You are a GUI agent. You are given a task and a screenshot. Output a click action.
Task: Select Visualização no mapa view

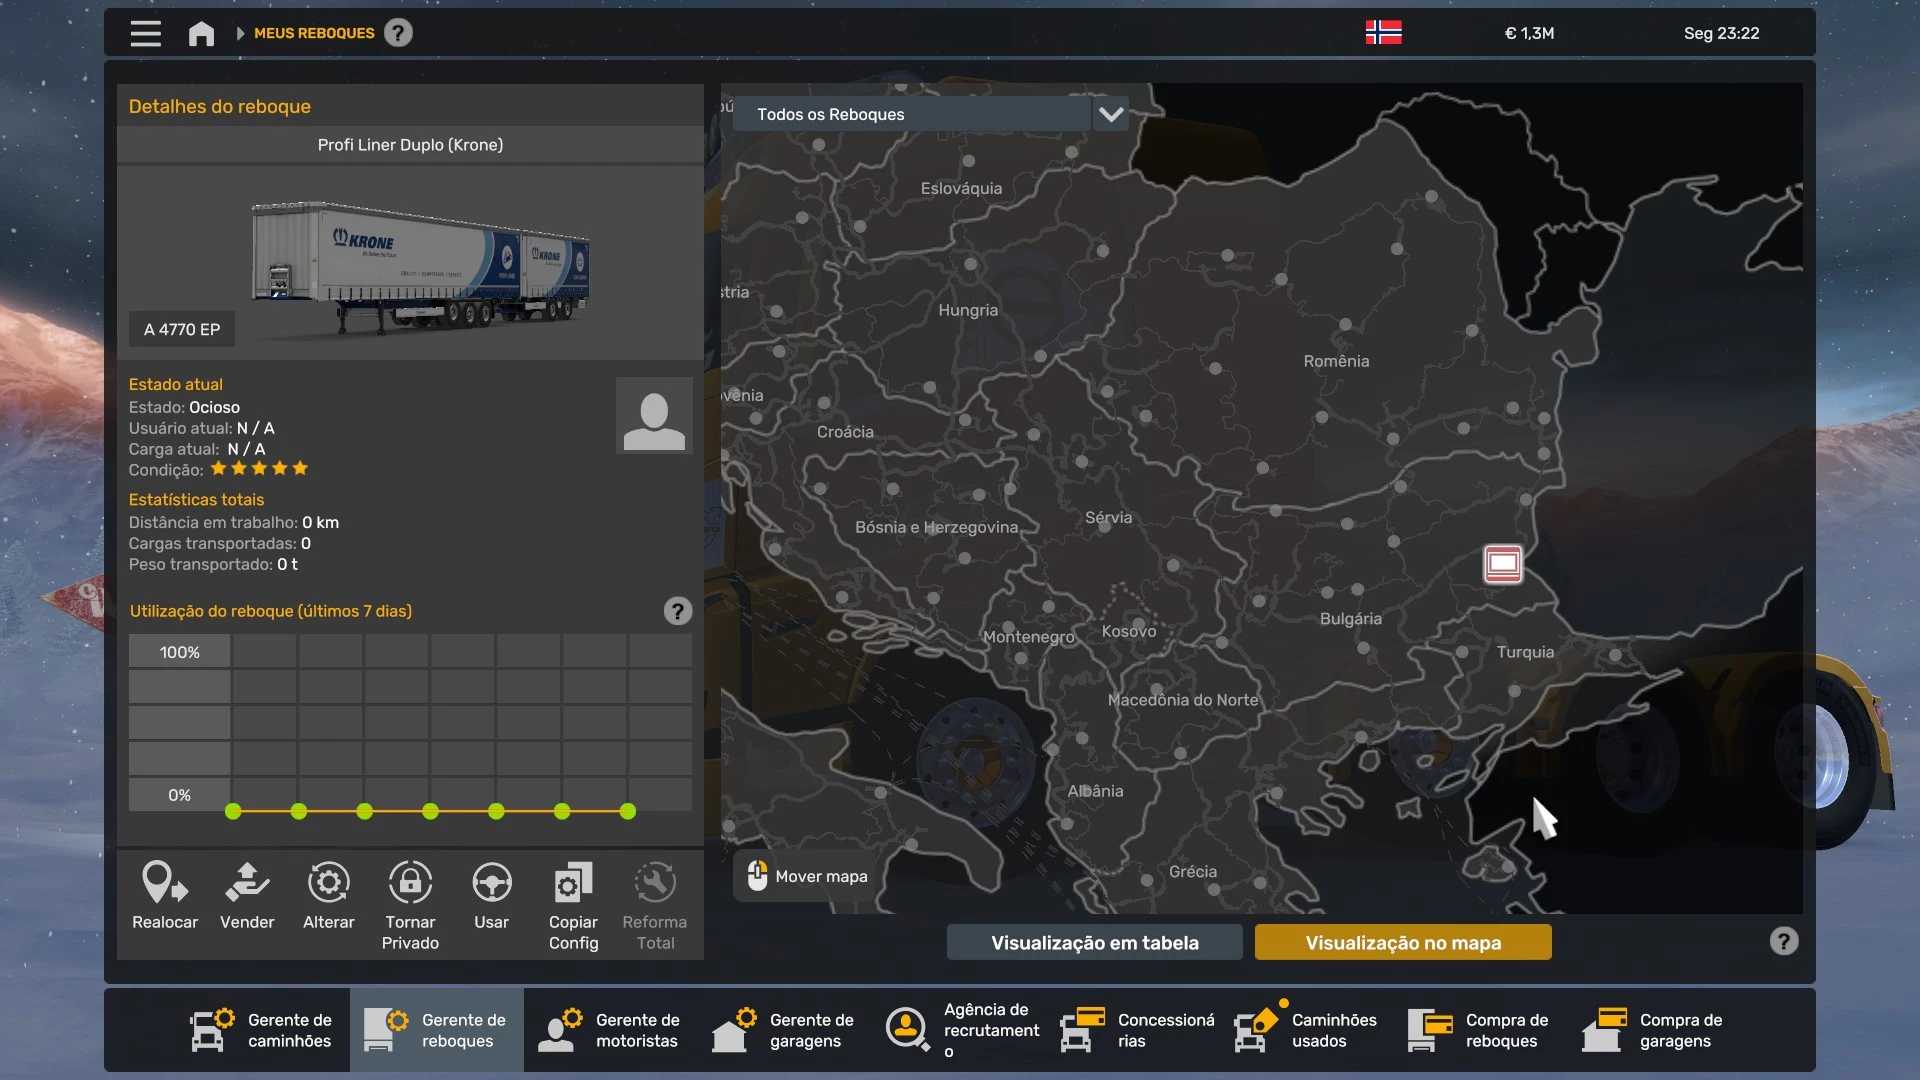[x=1403, y=942]
